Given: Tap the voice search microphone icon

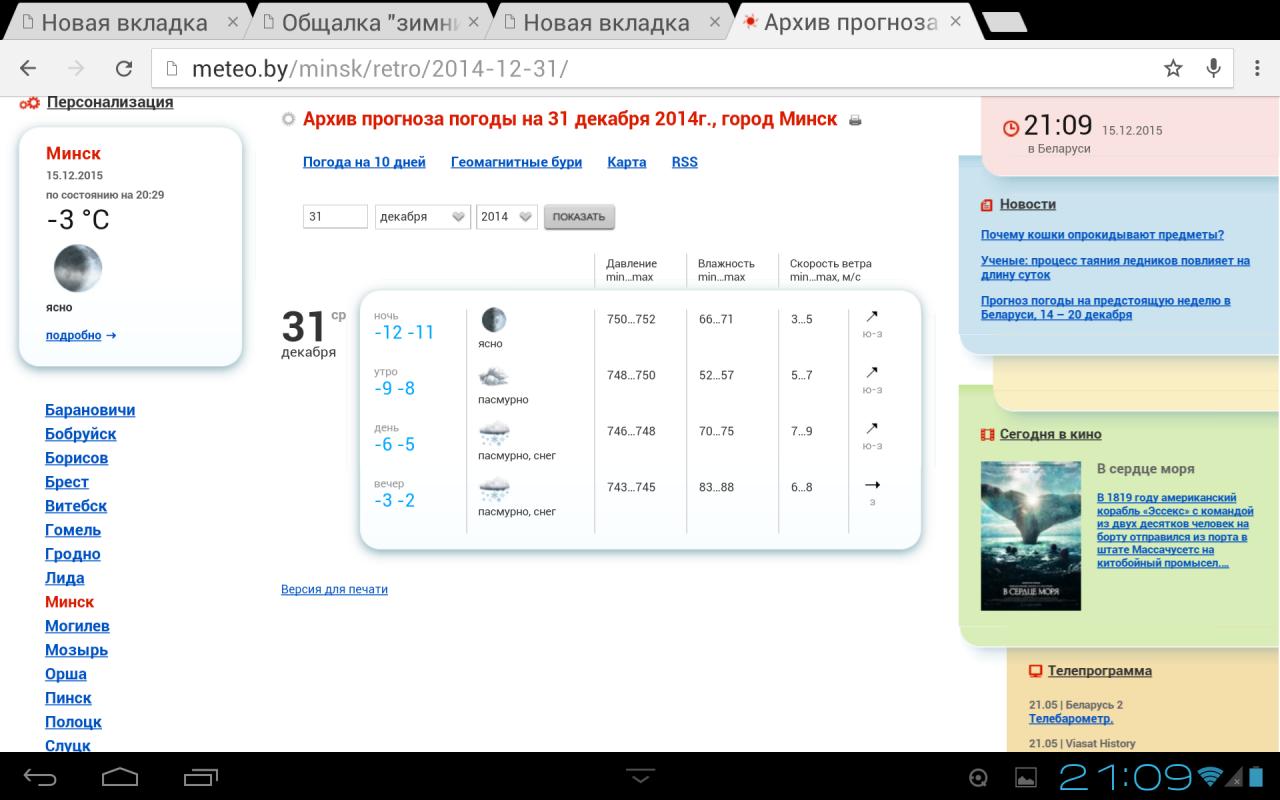Looking at the screenshot, I should click(1214, 68).
